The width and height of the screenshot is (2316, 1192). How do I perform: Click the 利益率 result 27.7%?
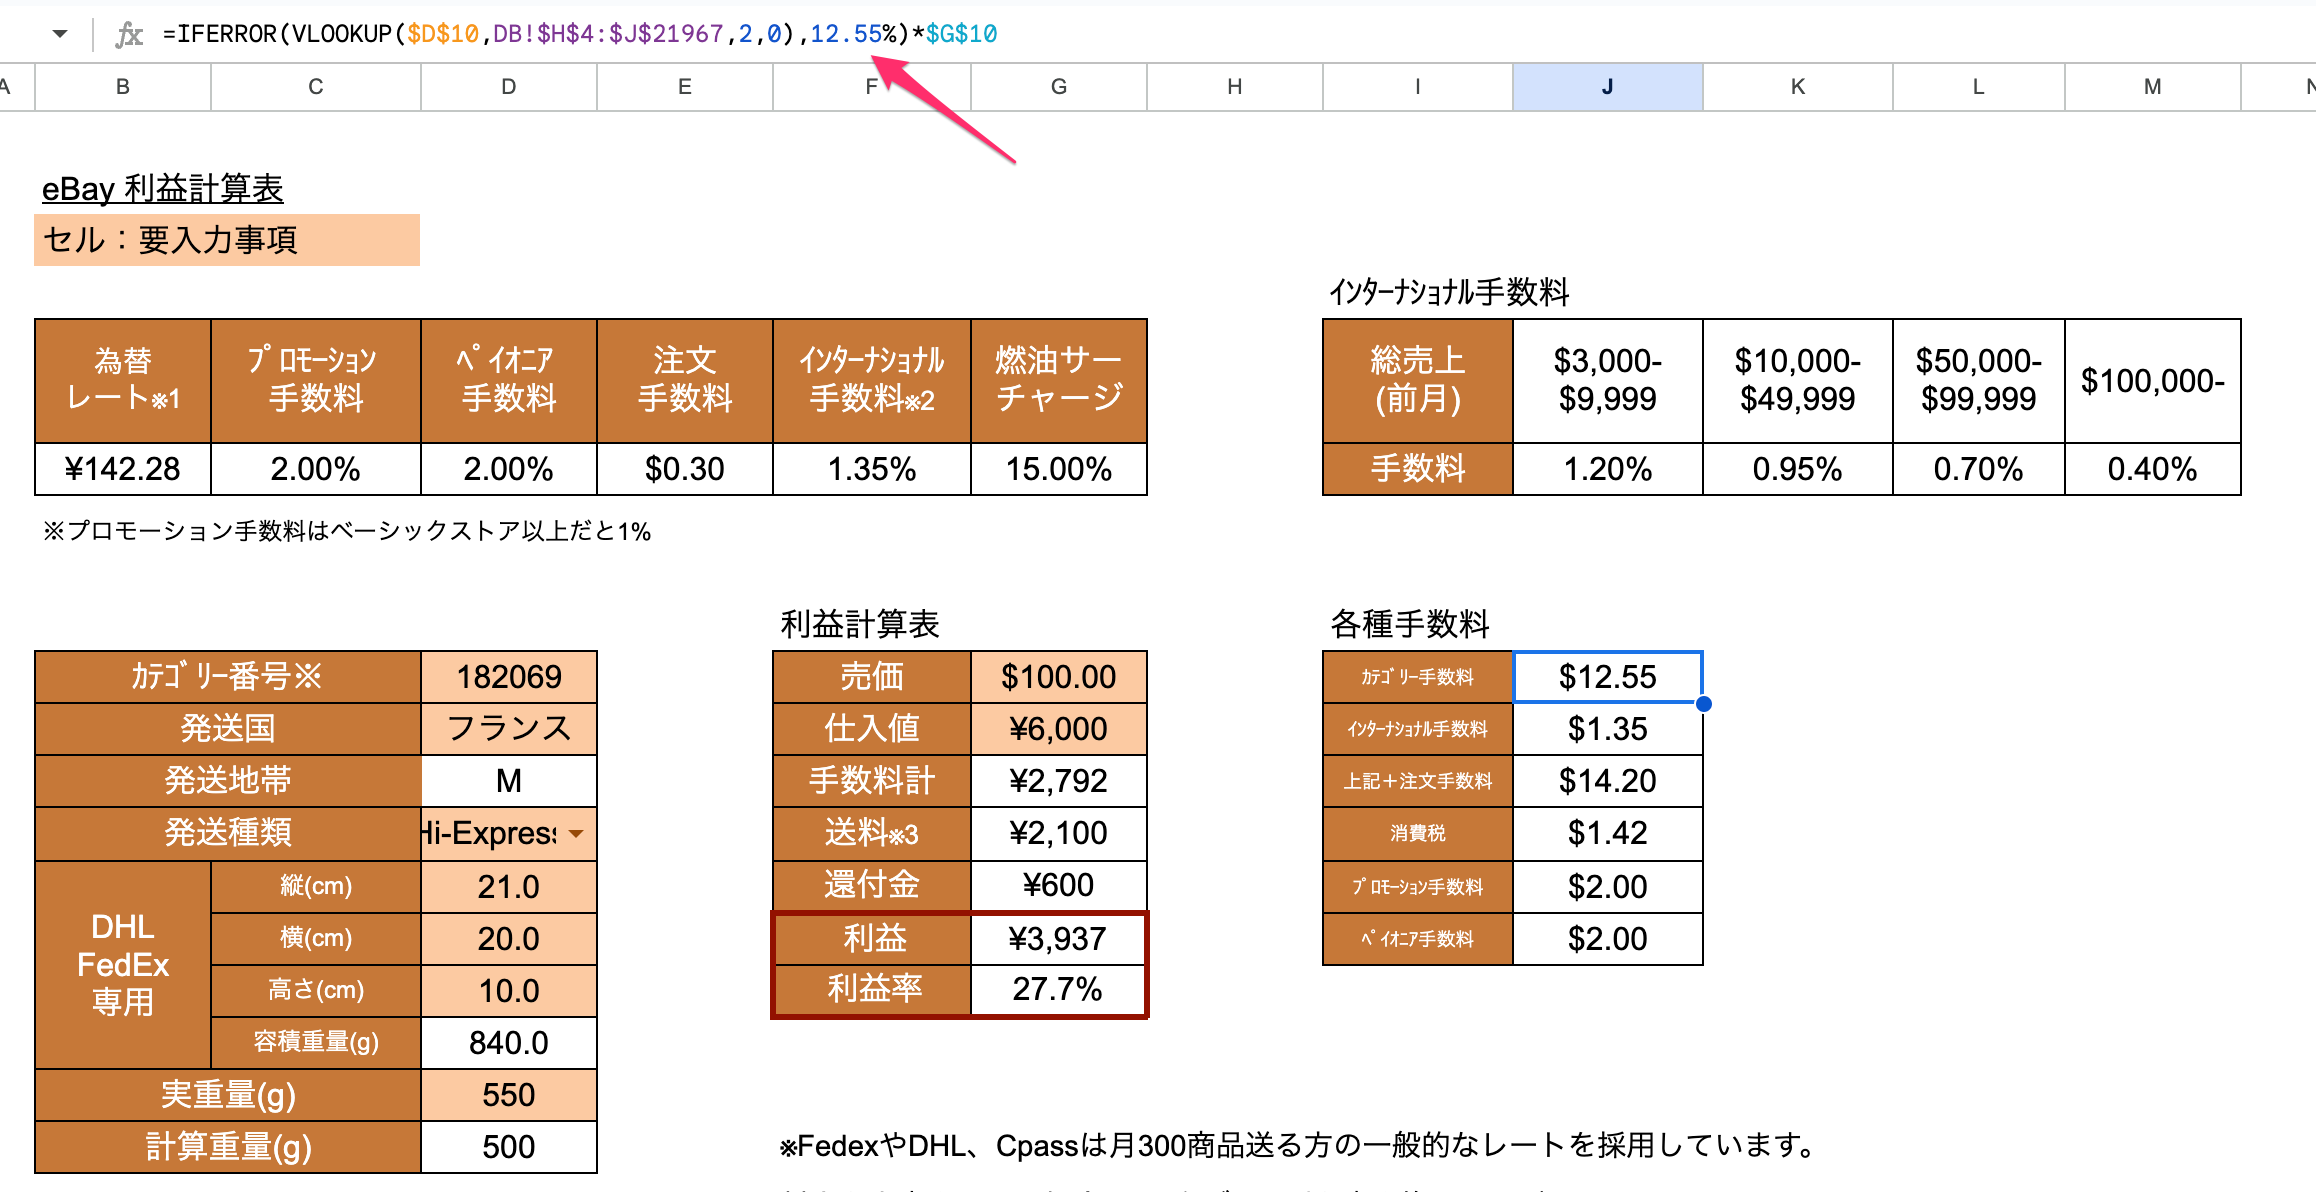click(x=1058, y=989)
